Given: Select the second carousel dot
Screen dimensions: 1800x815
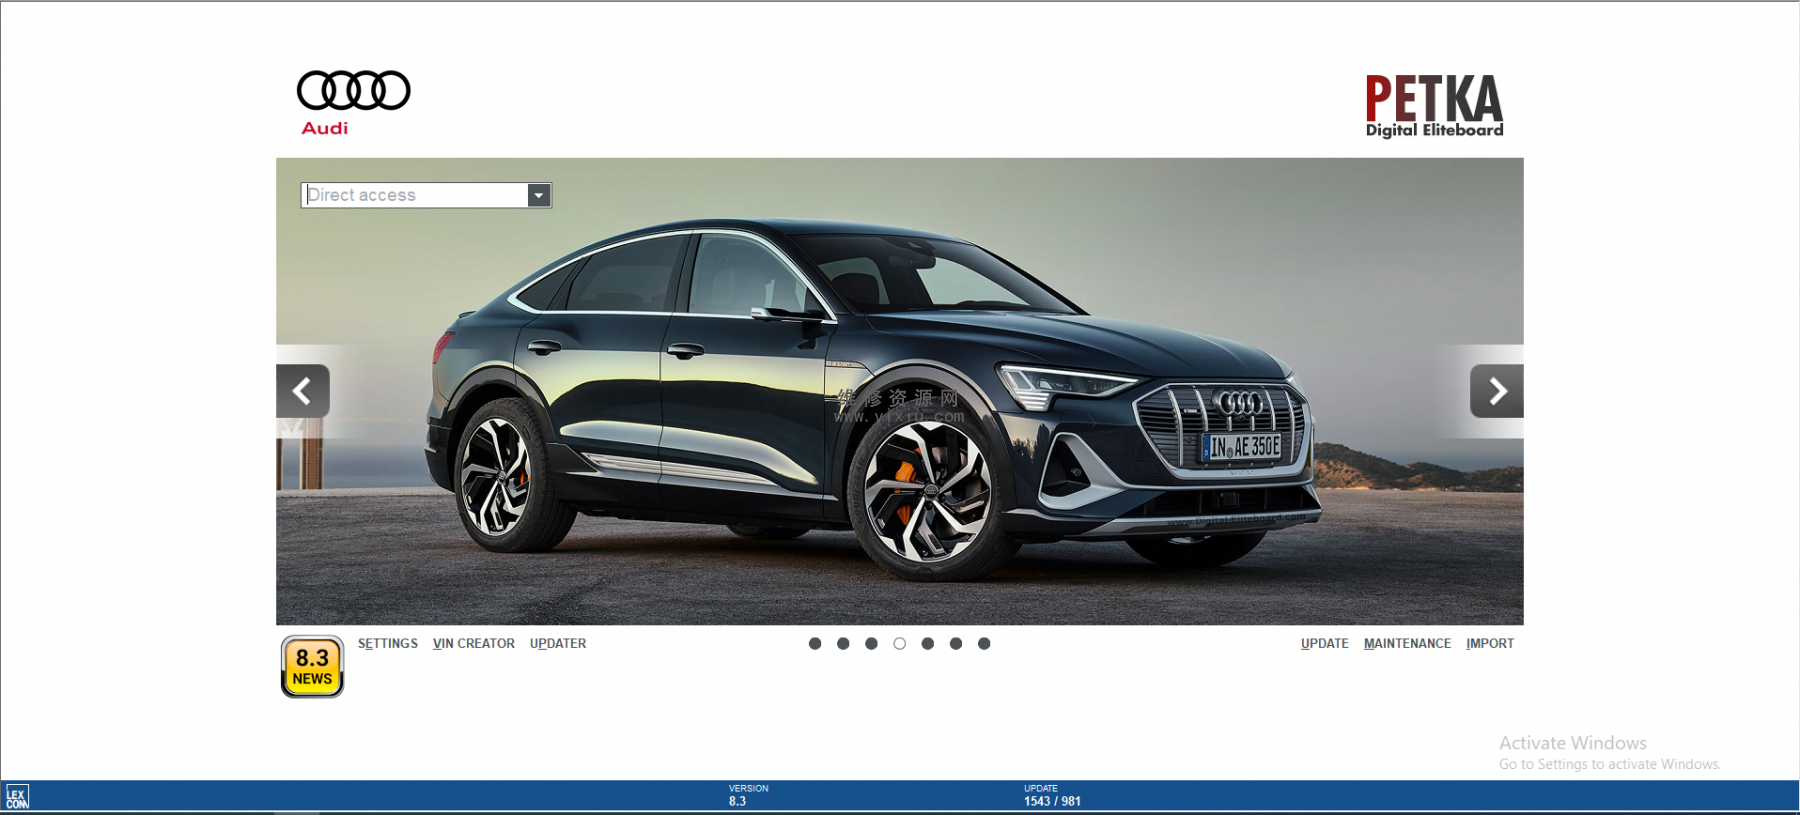Looking at the screenshot, I should (843, 644).
